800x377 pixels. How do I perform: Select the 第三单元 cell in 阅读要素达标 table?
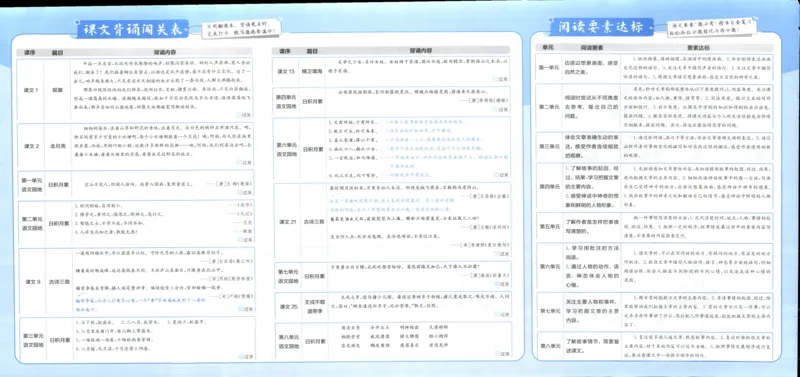pyautogui.click(x=548, y=145)
